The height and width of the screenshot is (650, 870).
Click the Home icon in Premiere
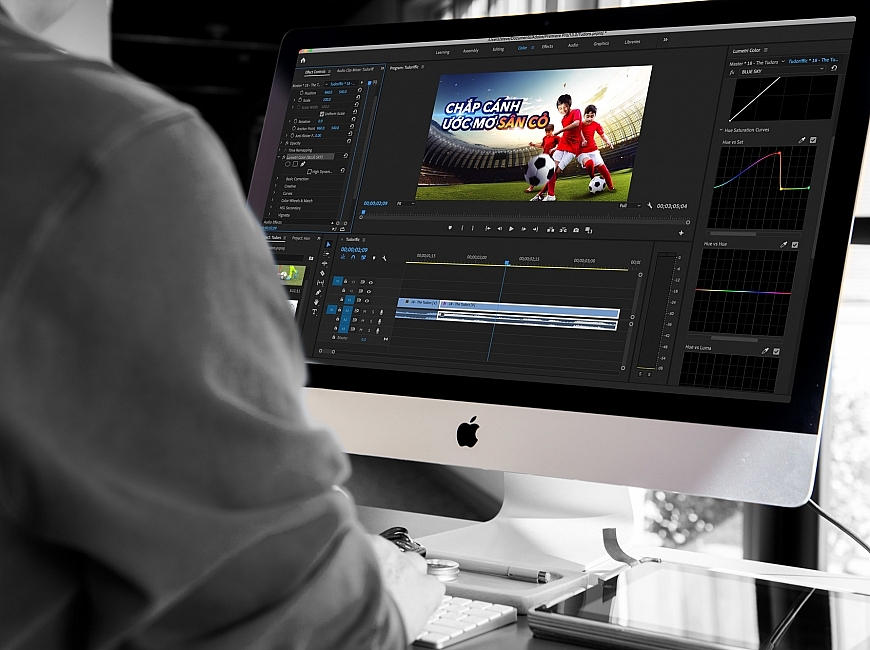tap(303, 60)
